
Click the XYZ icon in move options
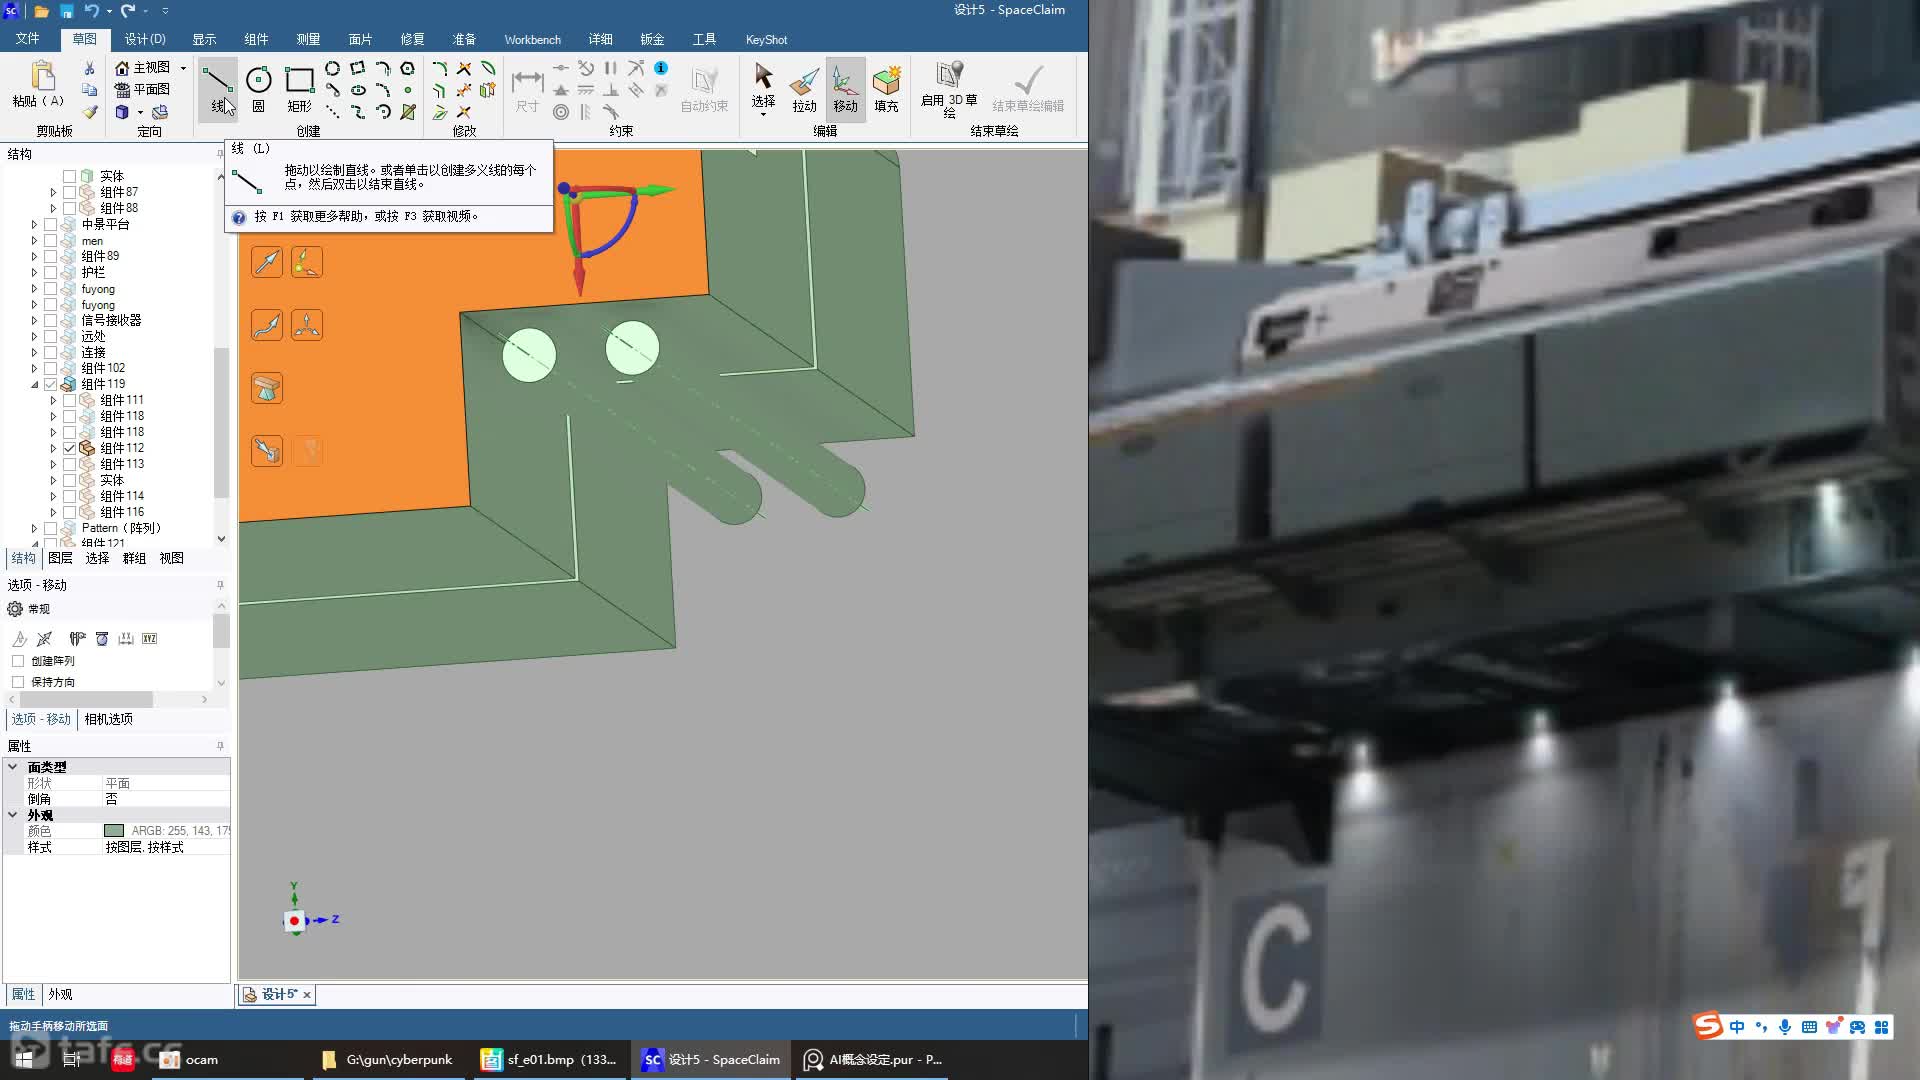click(149, 638)
